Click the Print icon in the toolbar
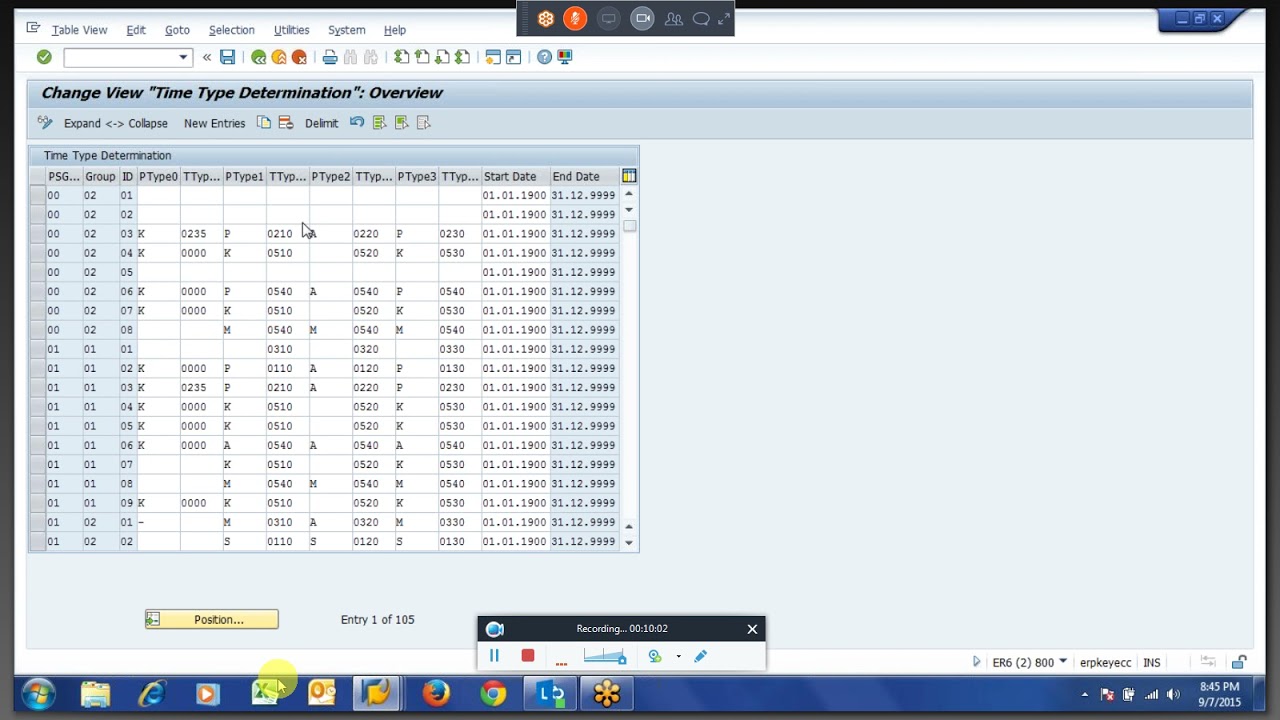Screen dimensions: 1280x720 330,57
